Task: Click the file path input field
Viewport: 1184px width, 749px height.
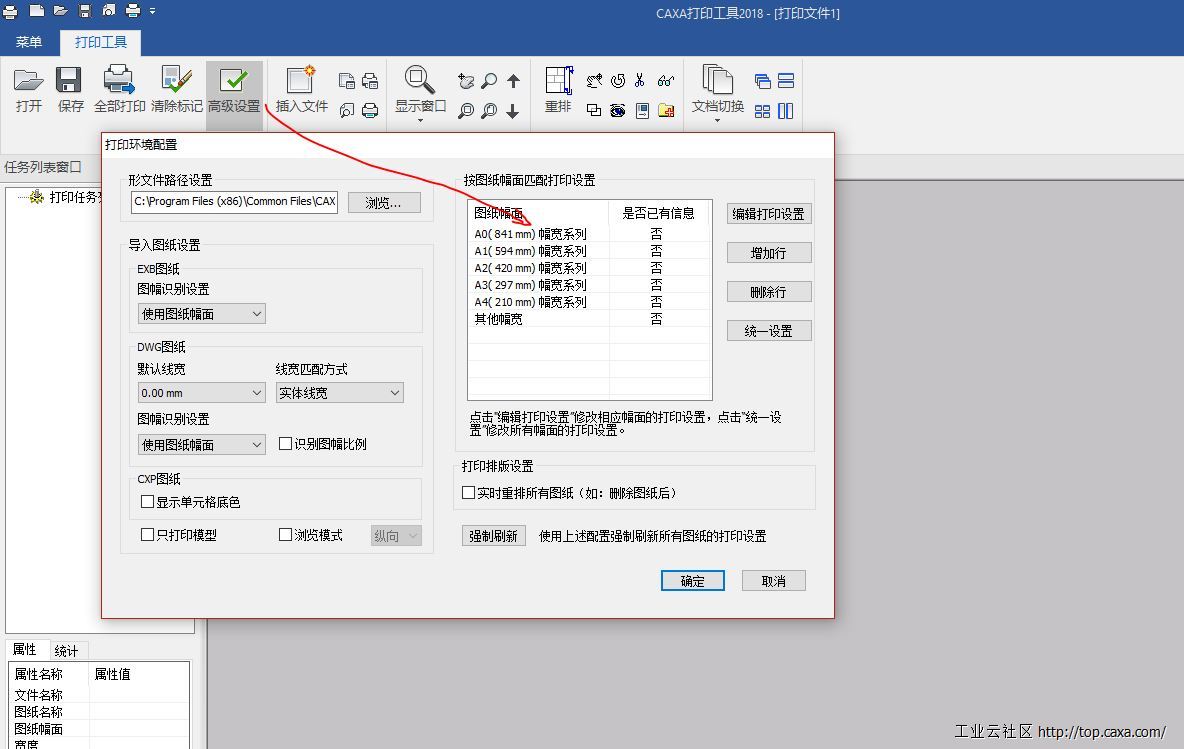Action: [235, 202]
